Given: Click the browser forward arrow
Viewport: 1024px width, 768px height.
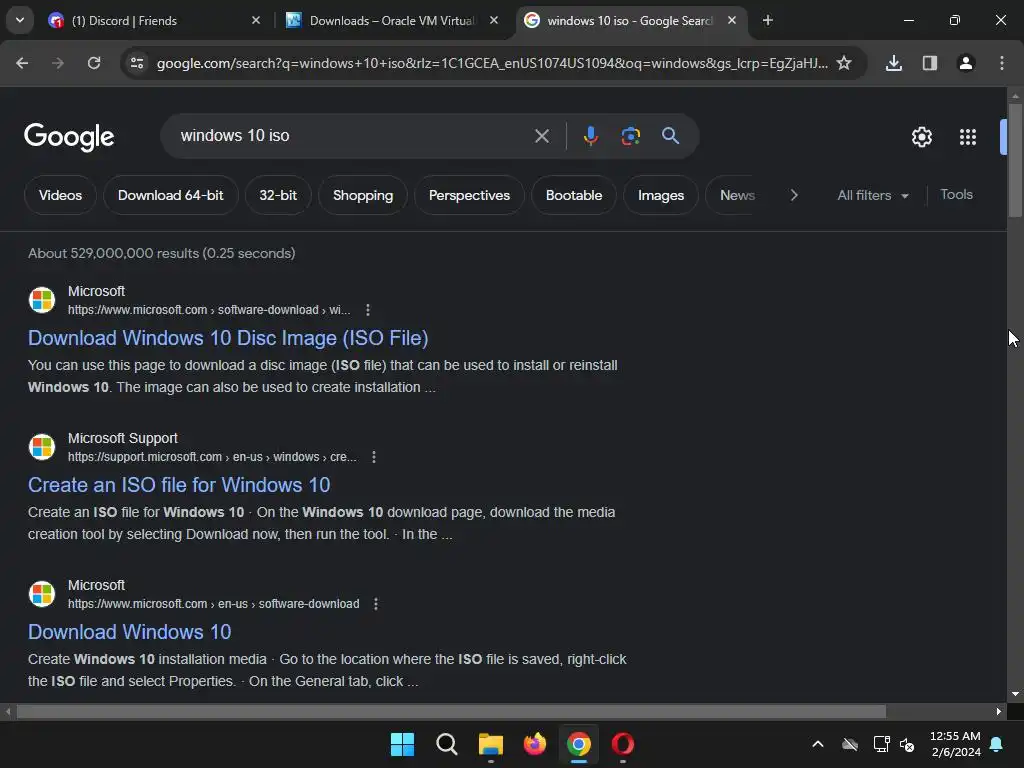Looking at the screenshot, I should click(58, 63).
